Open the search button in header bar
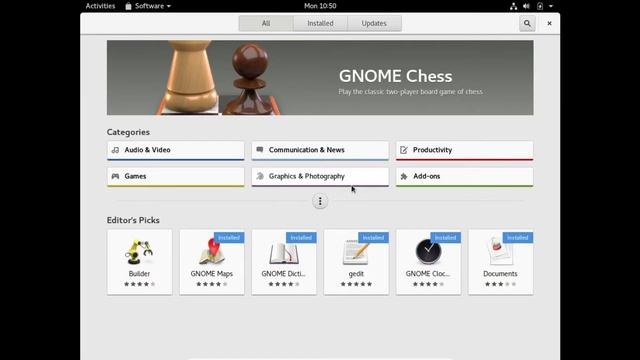Image resolution: width=640 pixels, height=360 pixels. point(527,23)
